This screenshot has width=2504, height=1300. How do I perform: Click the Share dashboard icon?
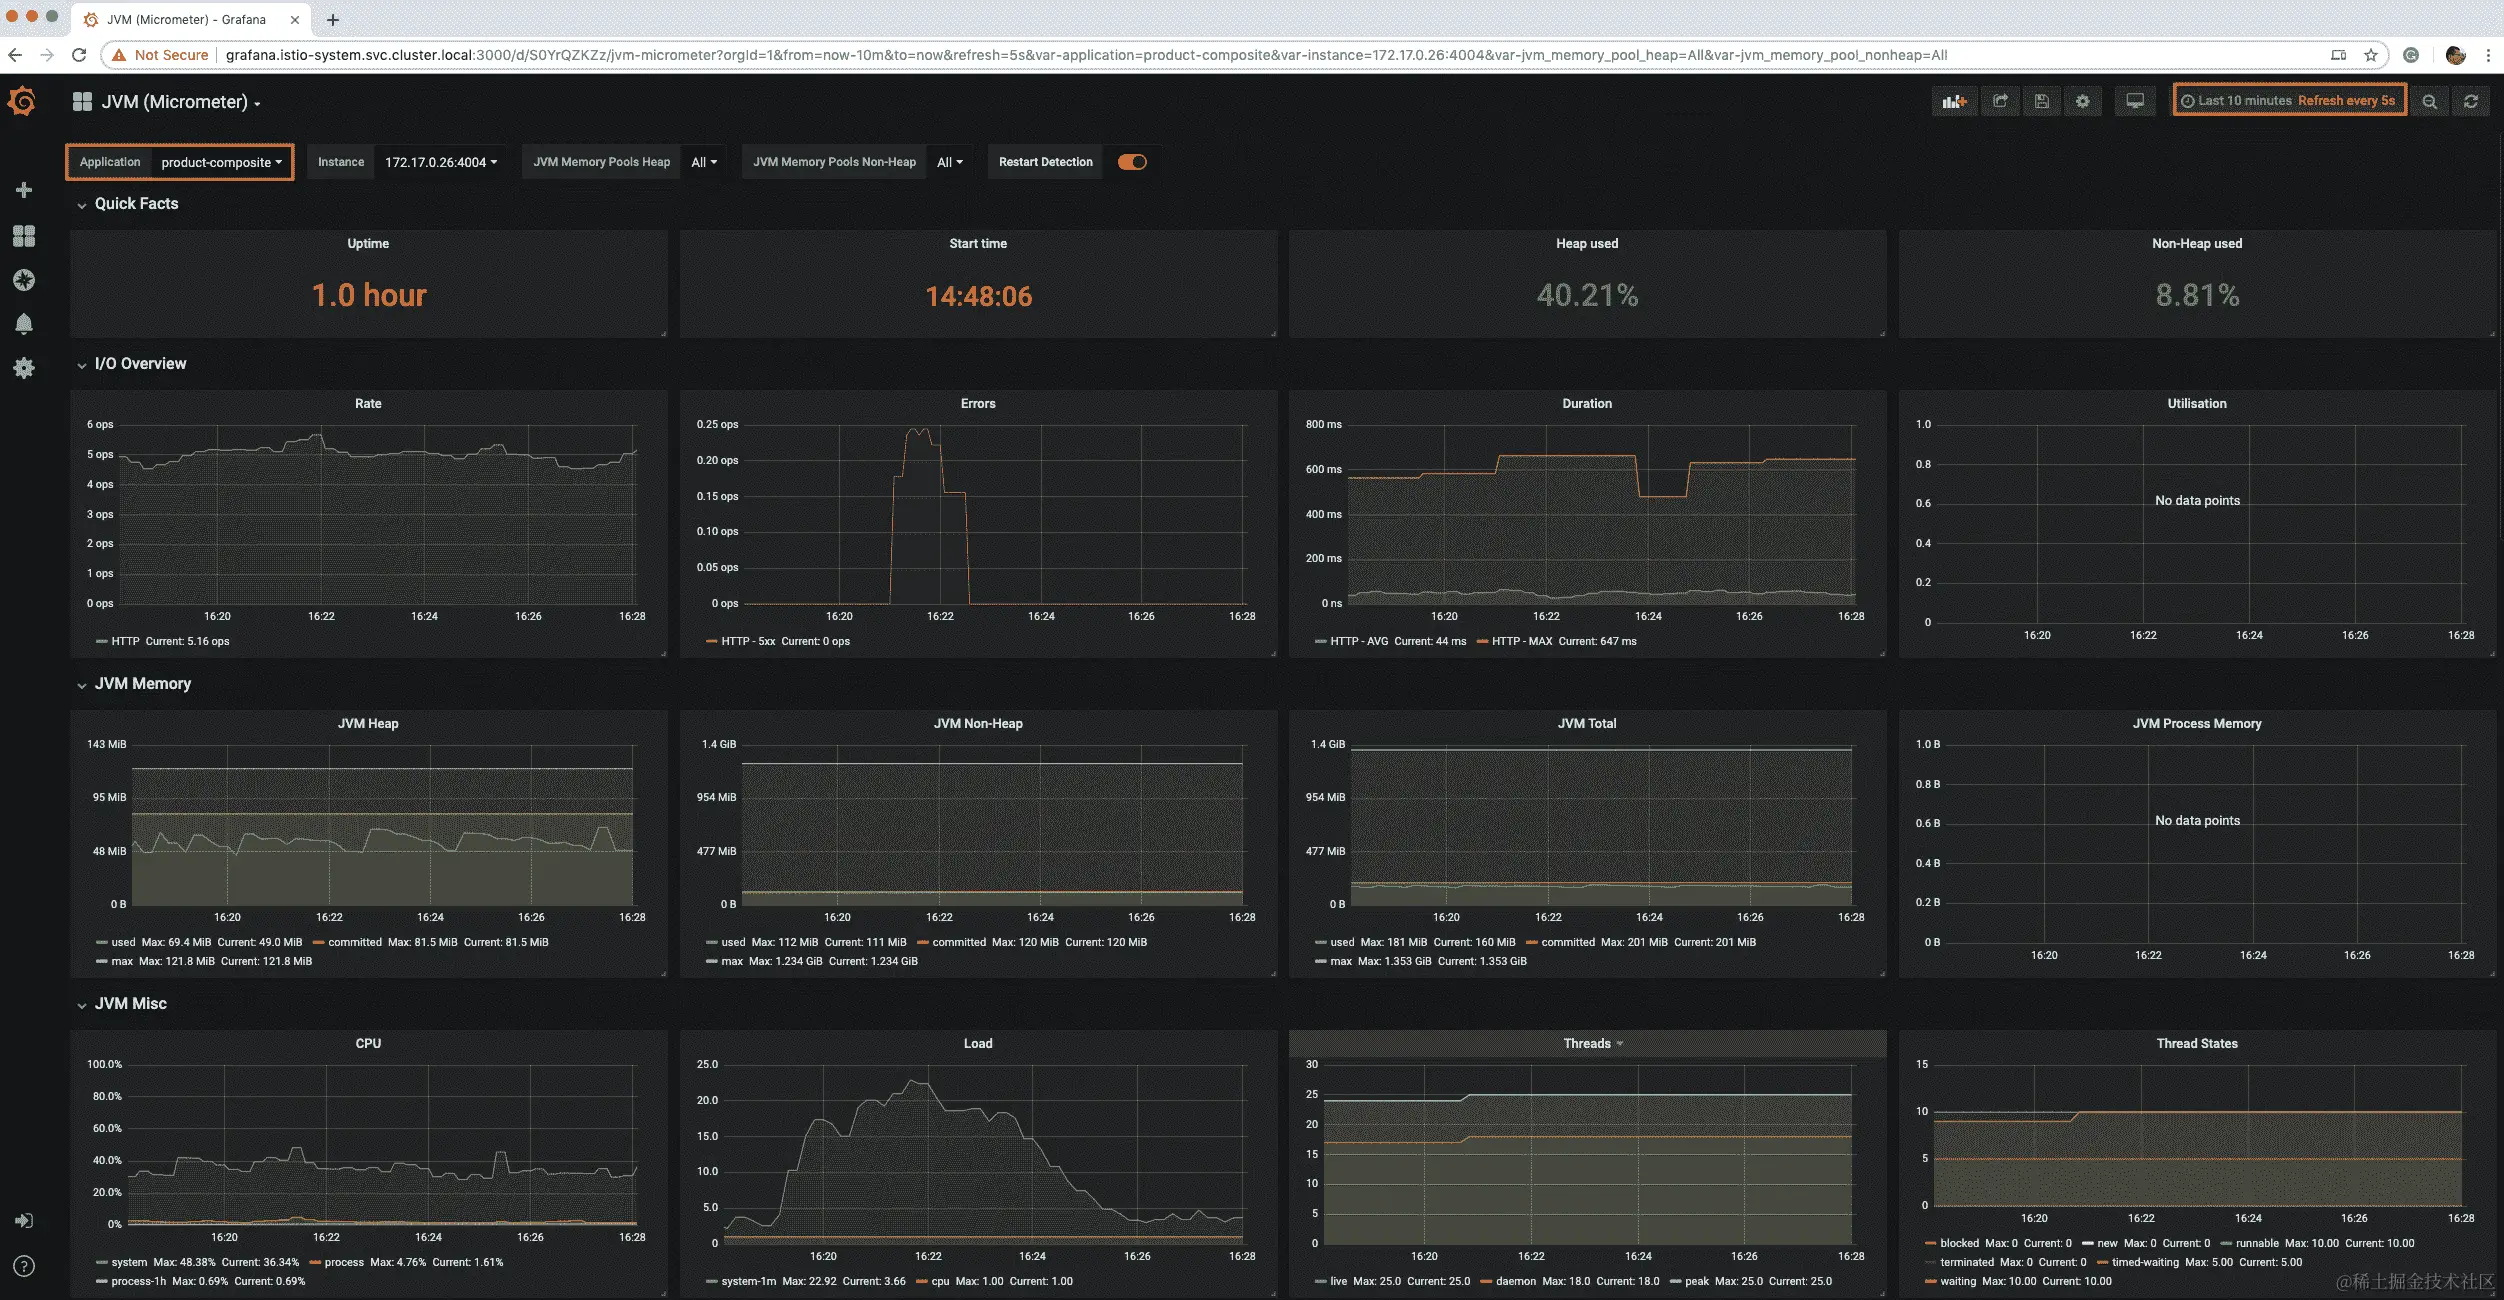coord(2000,101)
